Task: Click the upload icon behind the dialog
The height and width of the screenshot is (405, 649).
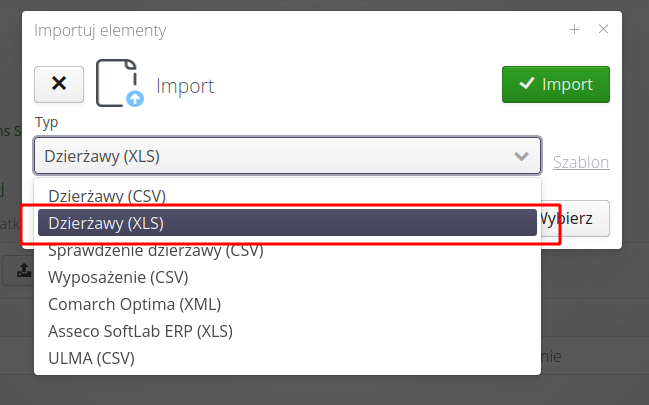Action: click(x=23, y=270)
